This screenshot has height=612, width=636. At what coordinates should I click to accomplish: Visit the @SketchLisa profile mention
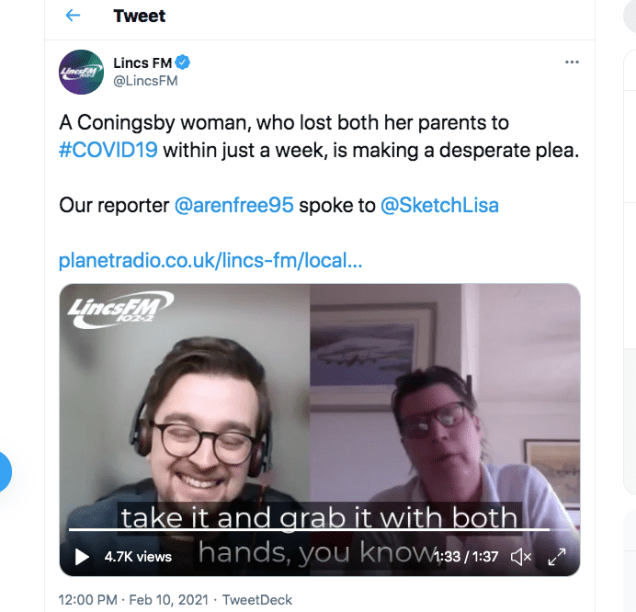[439, 205]
